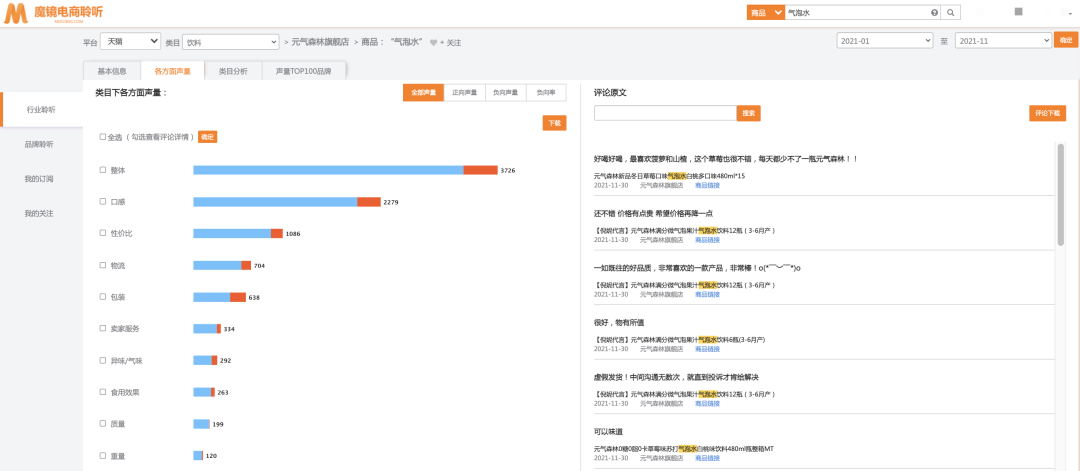Toggle the 异味/气味 checkbox

point(103,360)
